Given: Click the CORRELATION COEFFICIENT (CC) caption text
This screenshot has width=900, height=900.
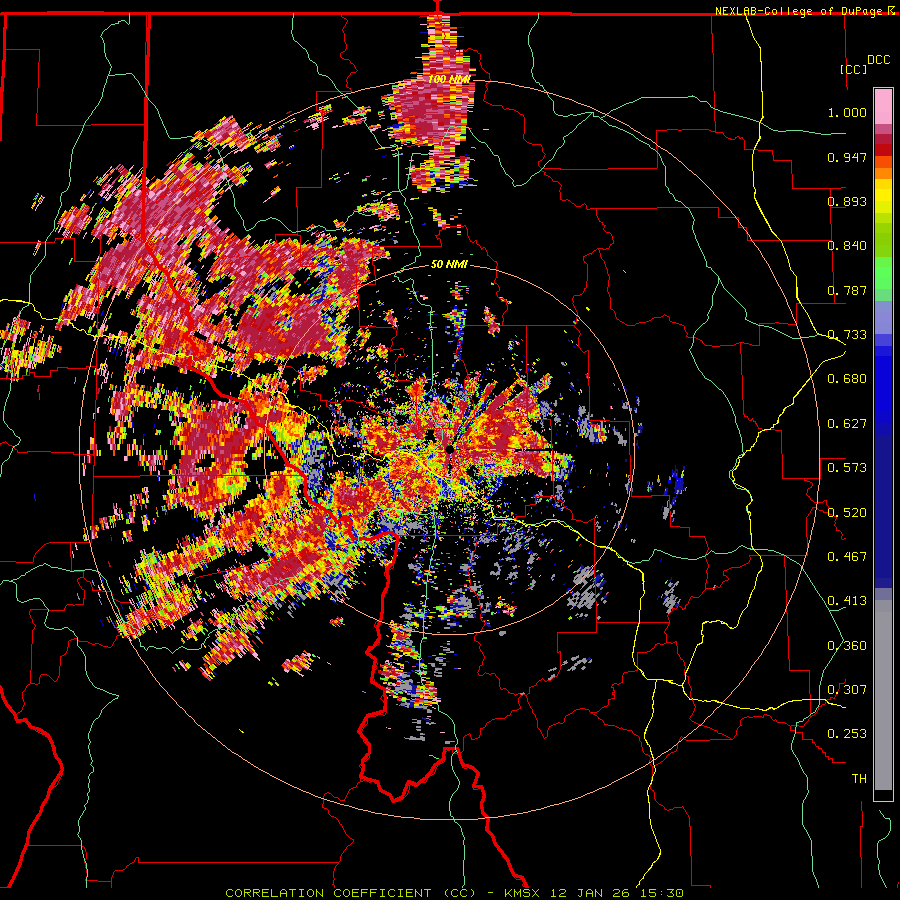Looking at the screenshot, I should click(x=351, y=893).
